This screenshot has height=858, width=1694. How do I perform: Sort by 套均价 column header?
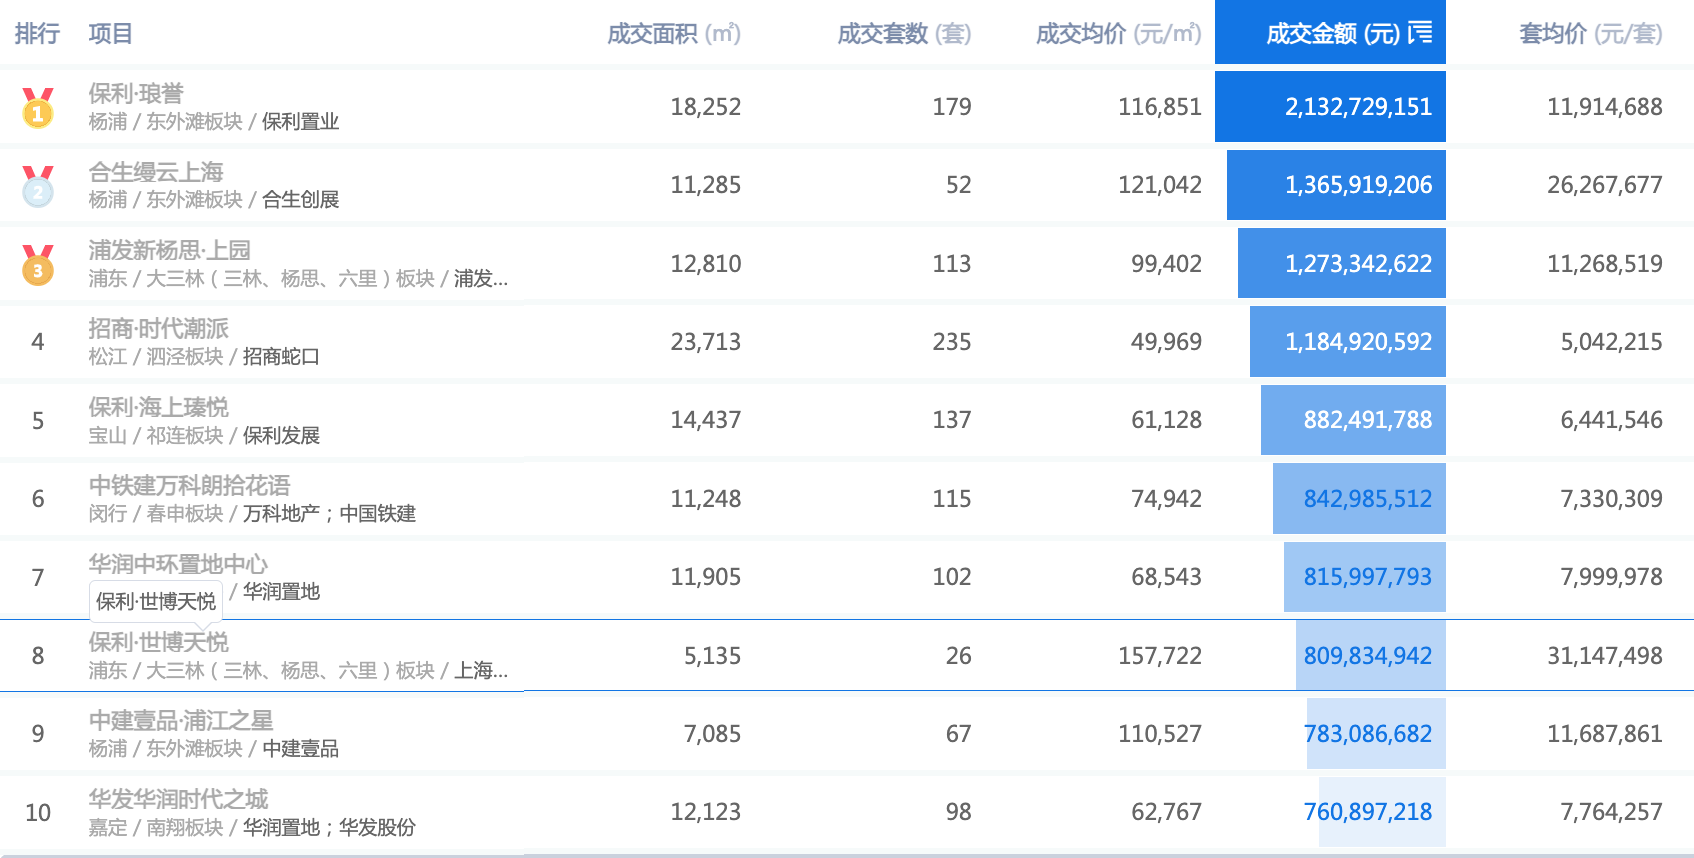coord(1590,34)
